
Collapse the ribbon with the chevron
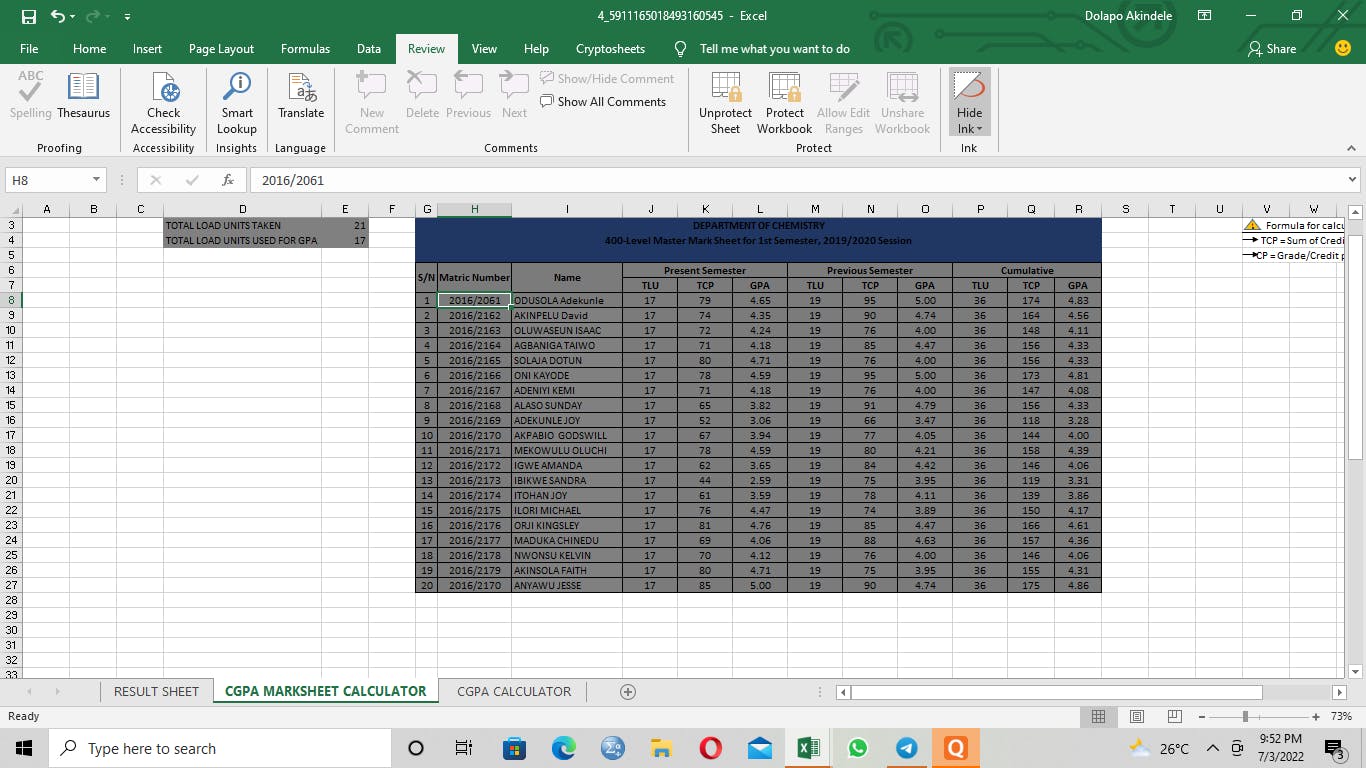coord(1351,148)
